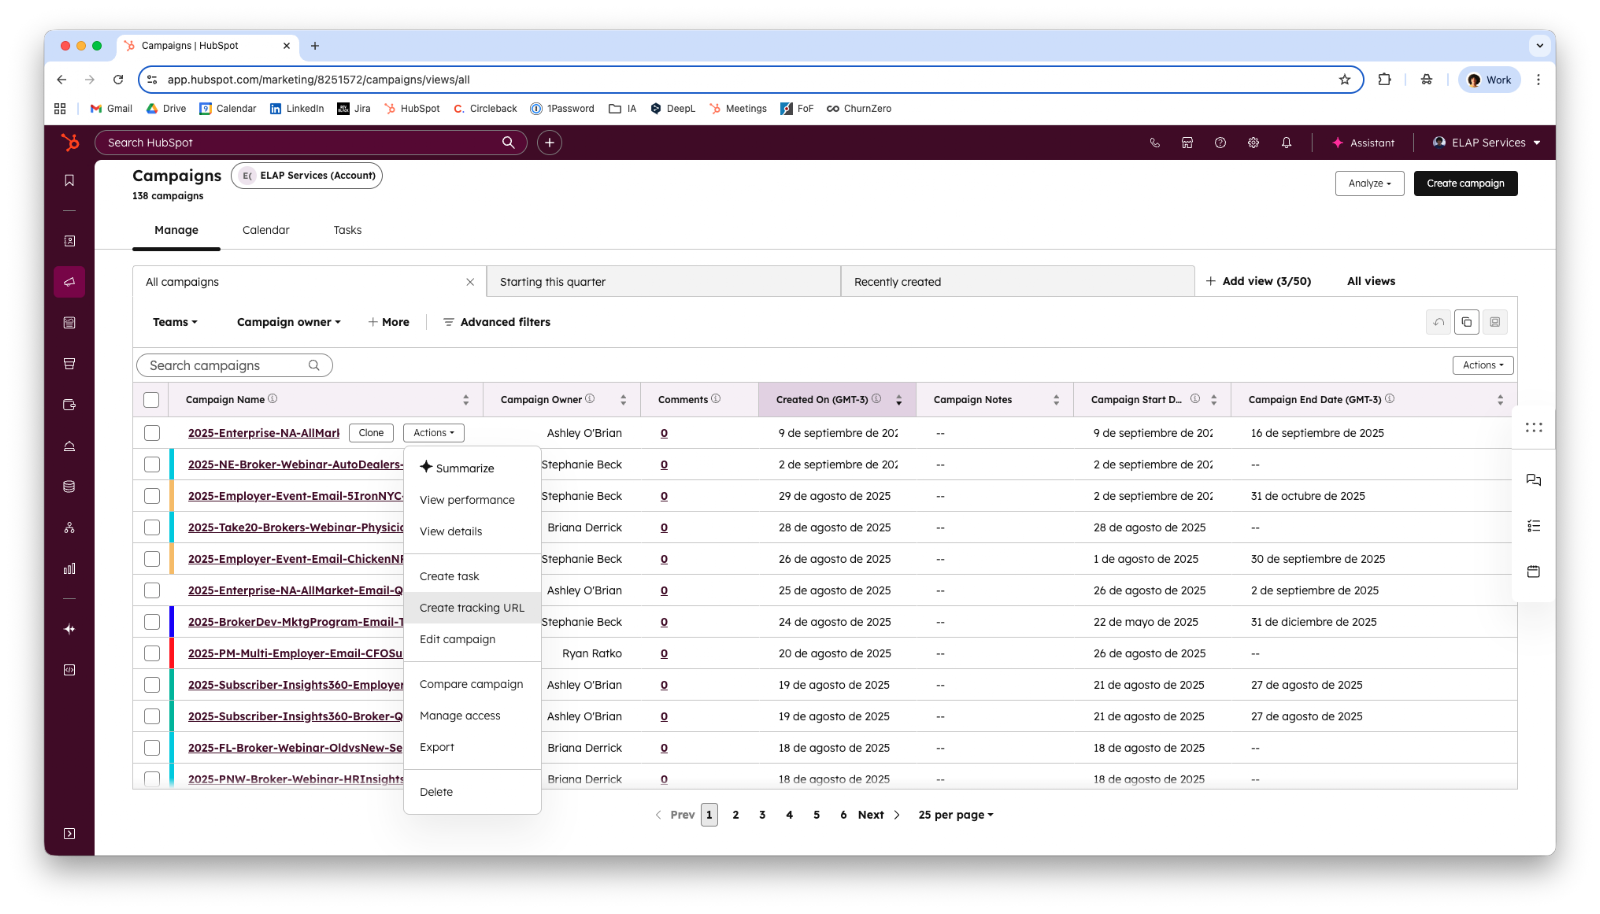Screen dimensions: 1600x914
Task: Open the calling phone icon
Action: click(1155, 143)
